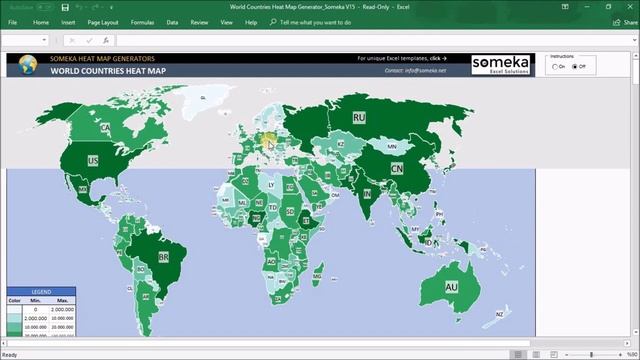Click the LY label on Libya
Image resolution: width=640 pixels, height=360 pixels.
pos(271,185)
